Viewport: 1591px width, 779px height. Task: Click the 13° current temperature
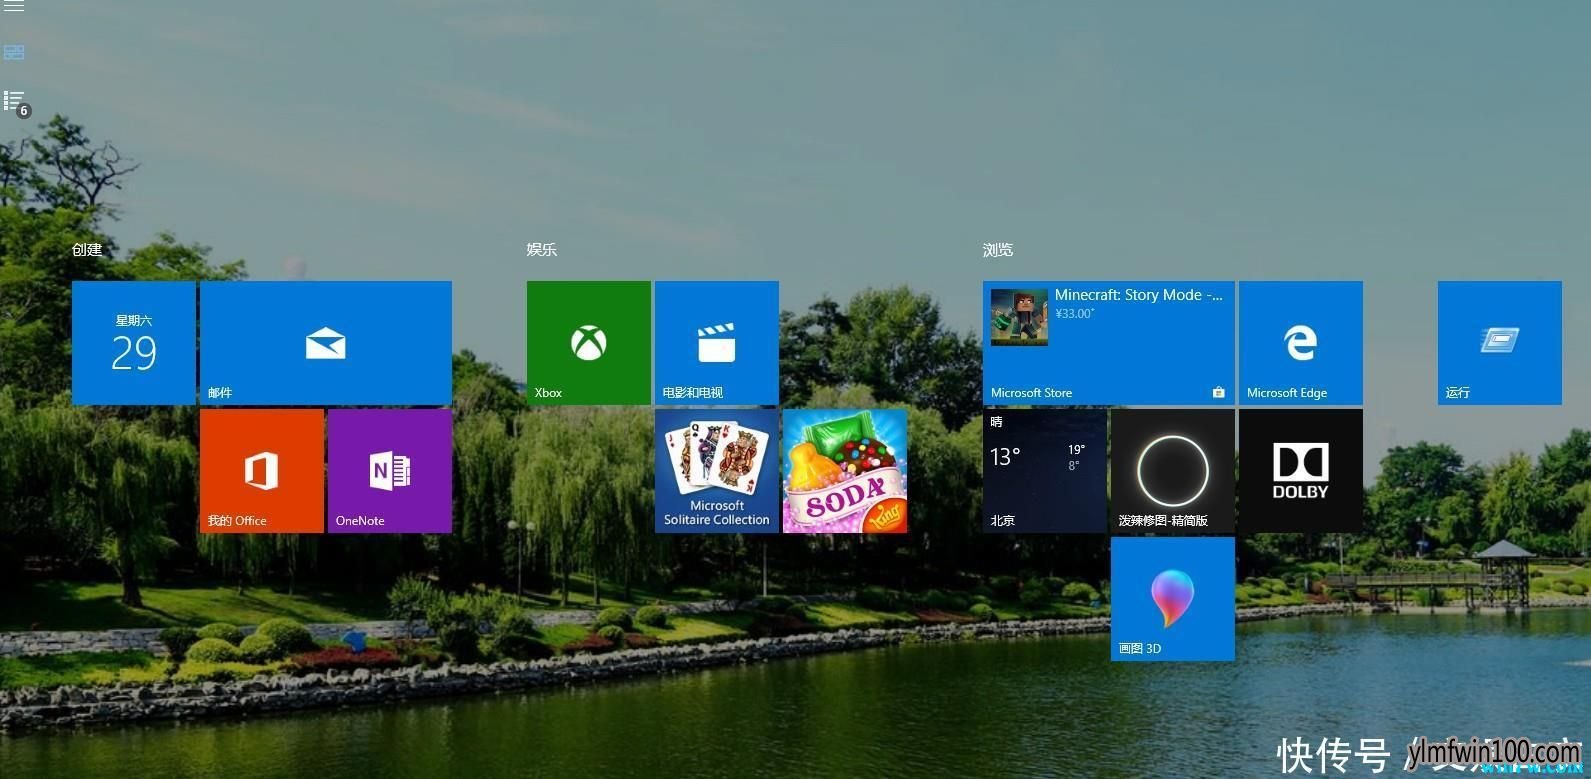point(1005,457)
